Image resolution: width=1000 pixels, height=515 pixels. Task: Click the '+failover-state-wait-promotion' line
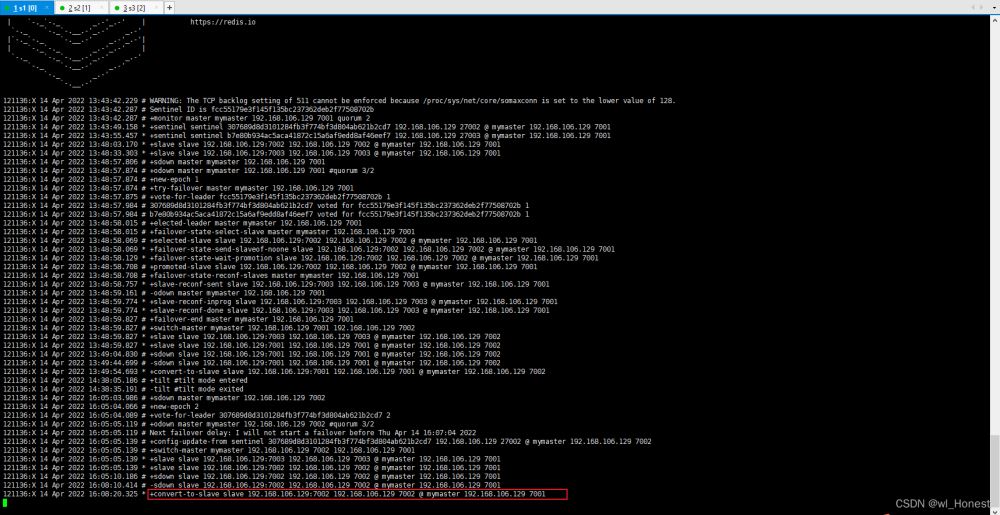click(301, 258)
